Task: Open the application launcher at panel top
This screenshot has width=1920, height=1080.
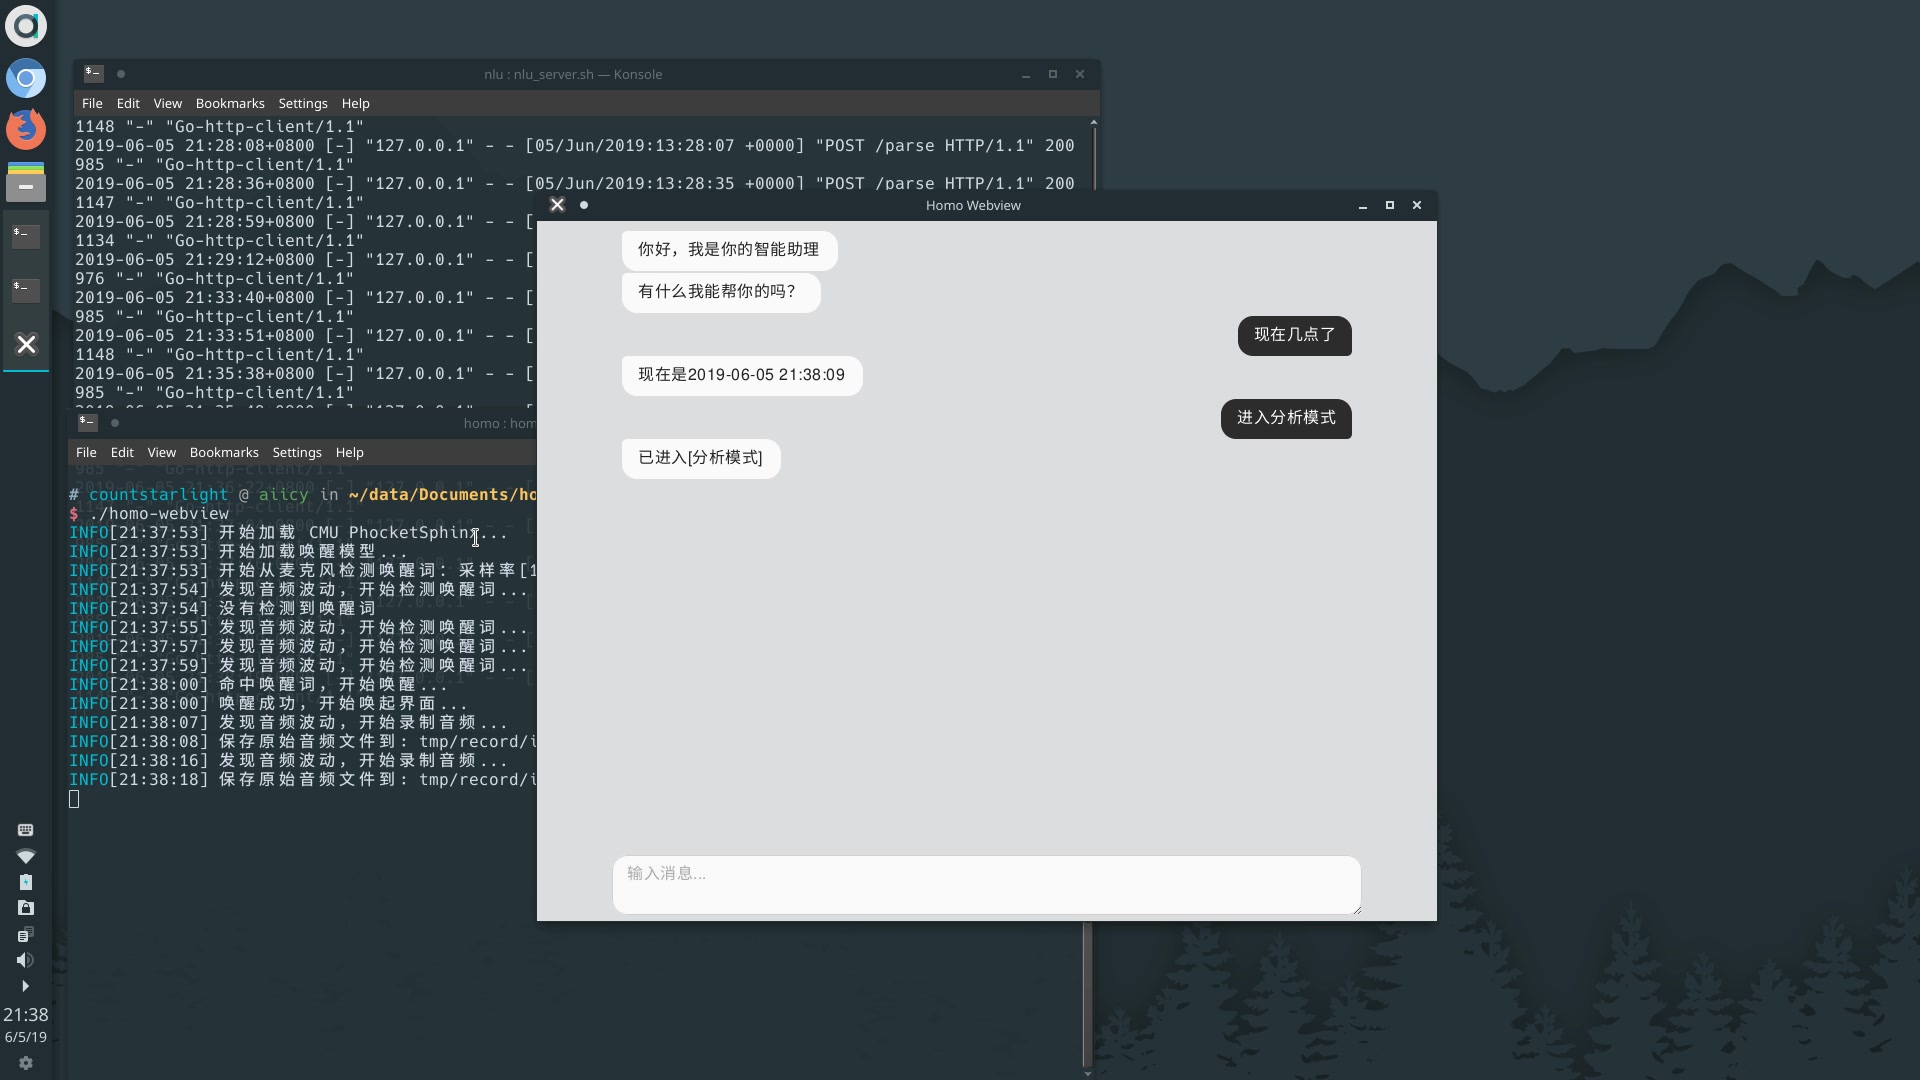Action: (26, 26)
